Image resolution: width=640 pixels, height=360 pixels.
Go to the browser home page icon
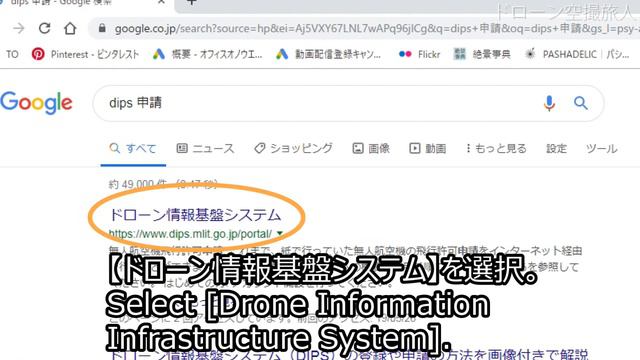click(70, 28)
